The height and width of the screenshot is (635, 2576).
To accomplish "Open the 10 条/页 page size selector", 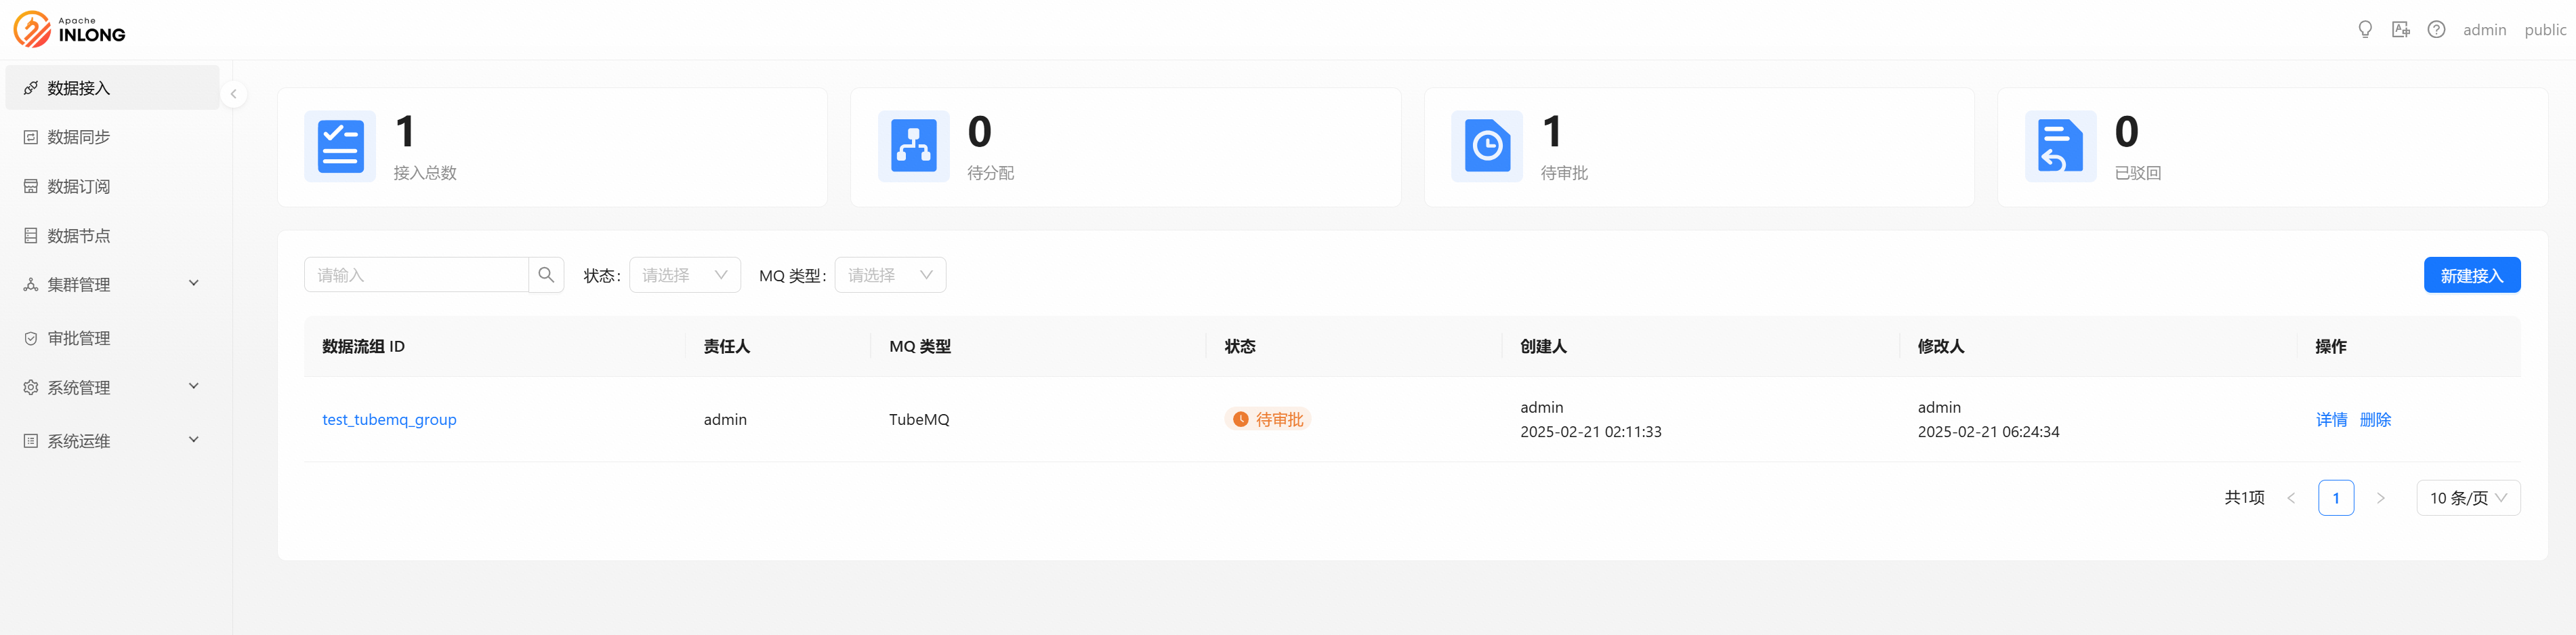I will click(2467, 498).
